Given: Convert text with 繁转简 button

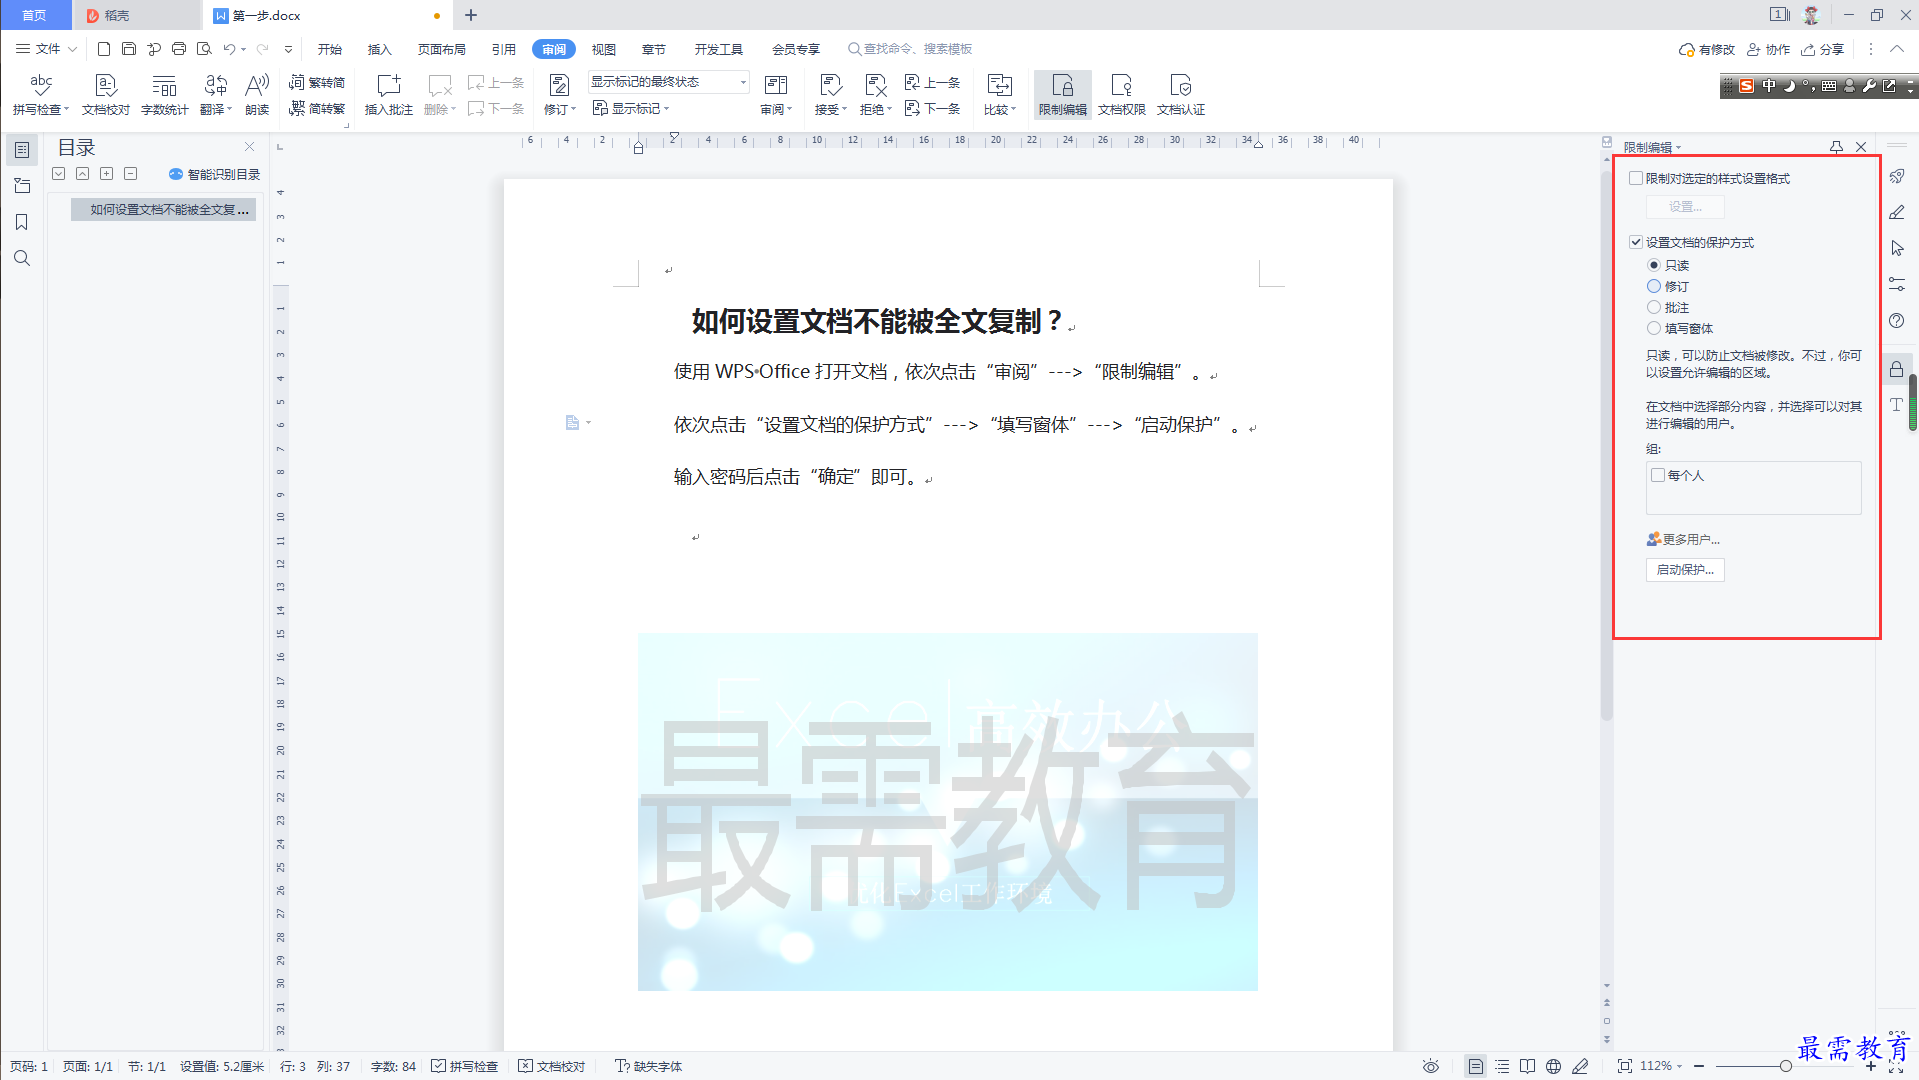Looking at the screenshot, I should pyautogui.click(x=317, y=82).
